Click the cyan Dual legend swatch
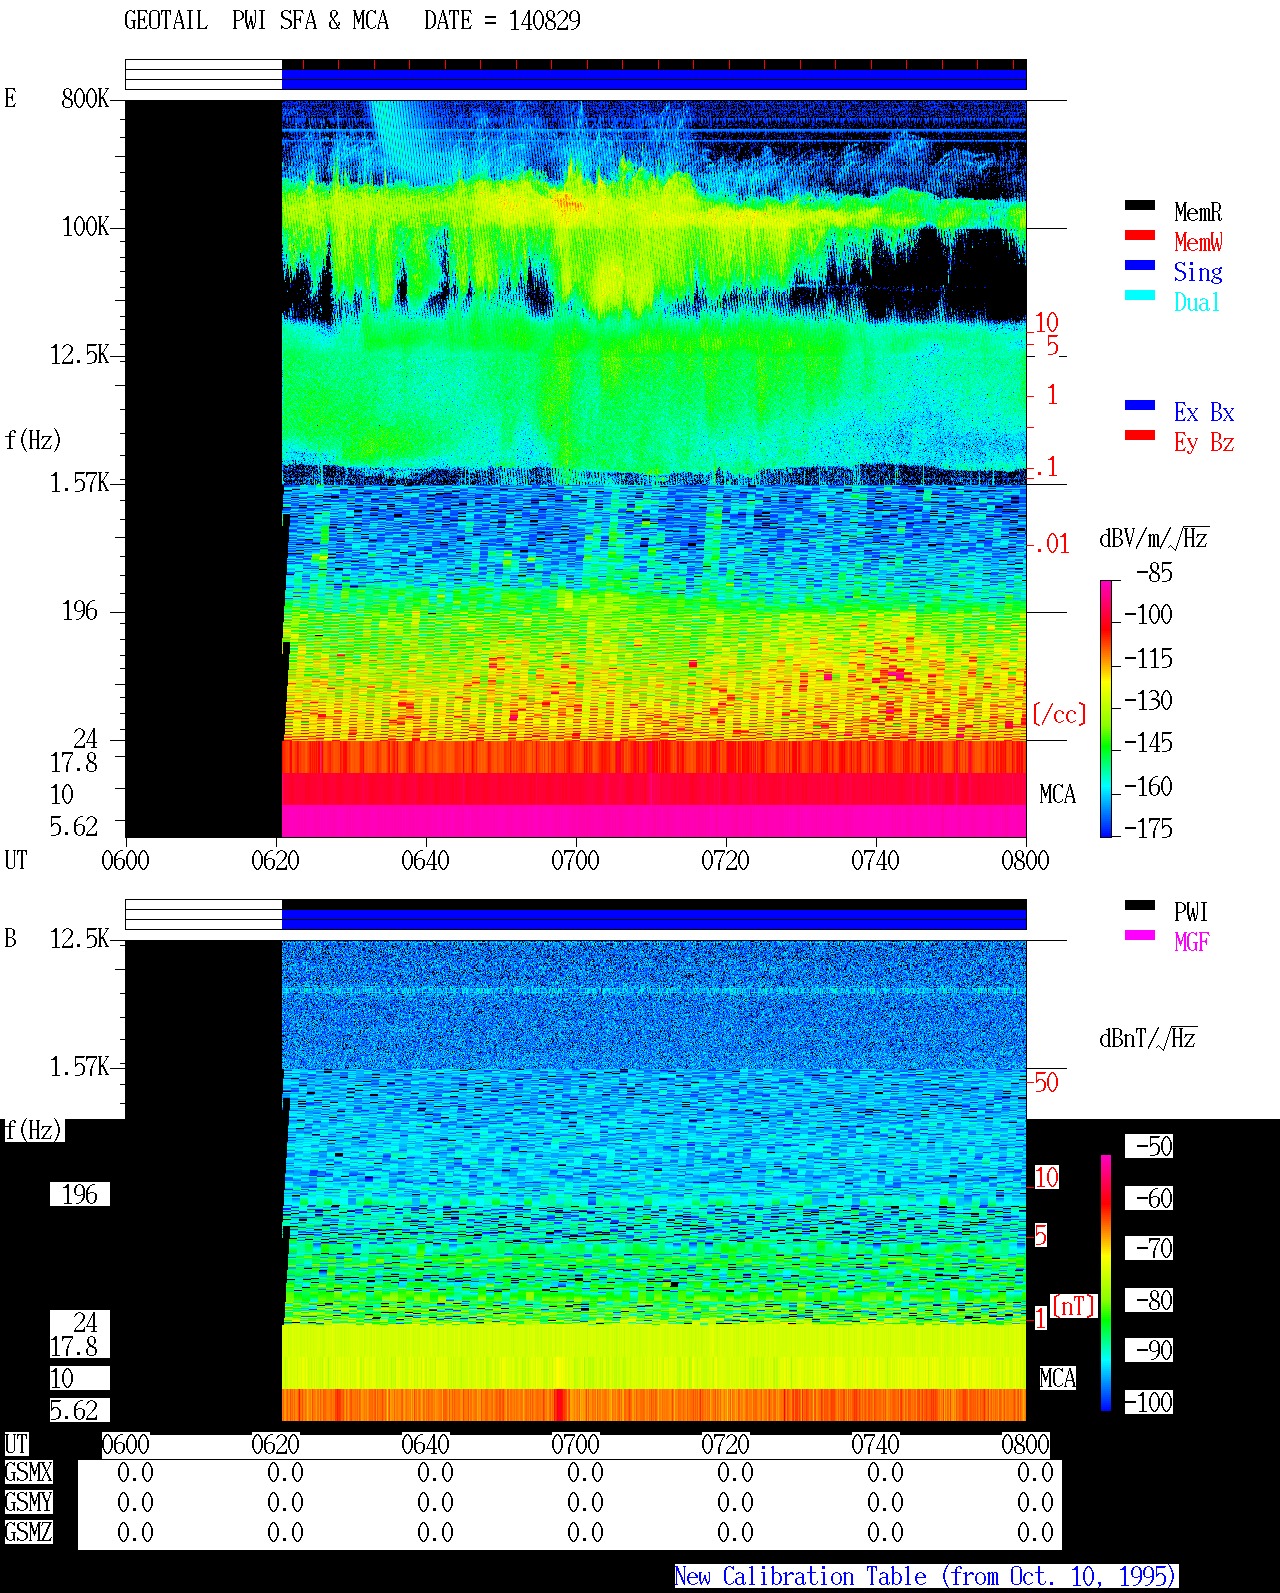 [x=1140, y=295]
